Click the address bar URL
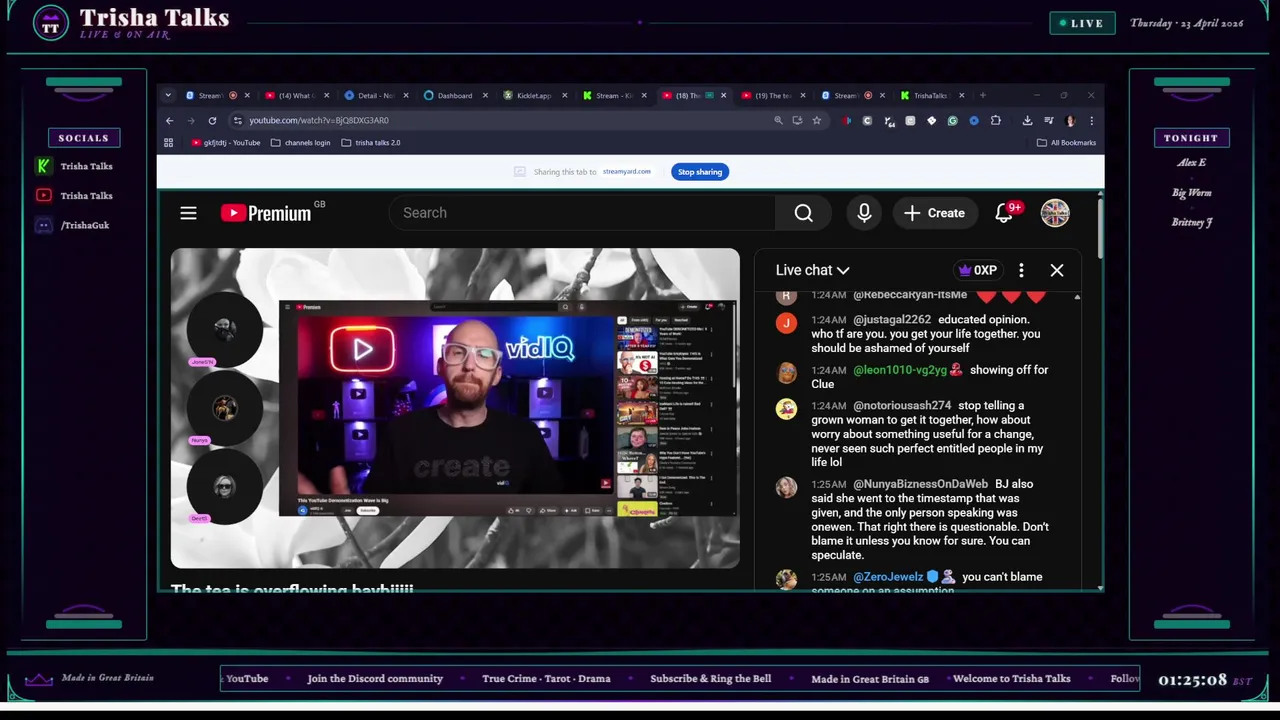The width and height of the screenshot is (1280, 720). 319,120
